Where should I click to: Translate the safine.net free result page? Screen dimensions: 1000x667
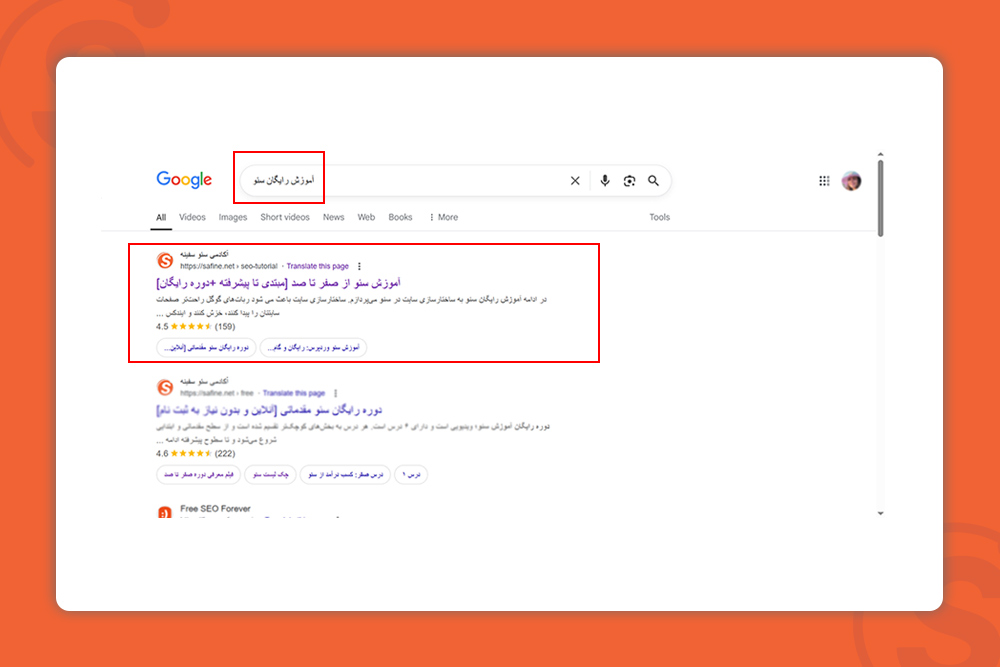coord(294,393)
